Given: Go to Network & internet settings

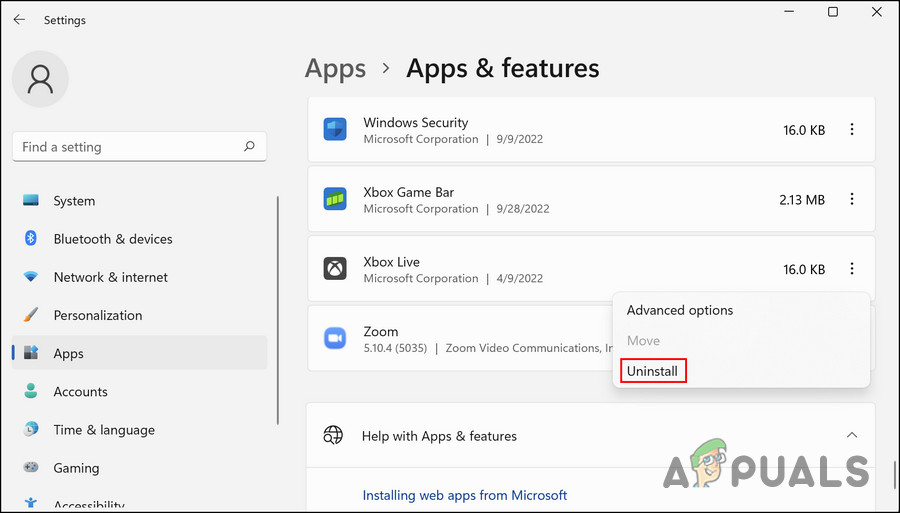Looking at the screenshot, I should pyautogui.click(x=139, y=277).
